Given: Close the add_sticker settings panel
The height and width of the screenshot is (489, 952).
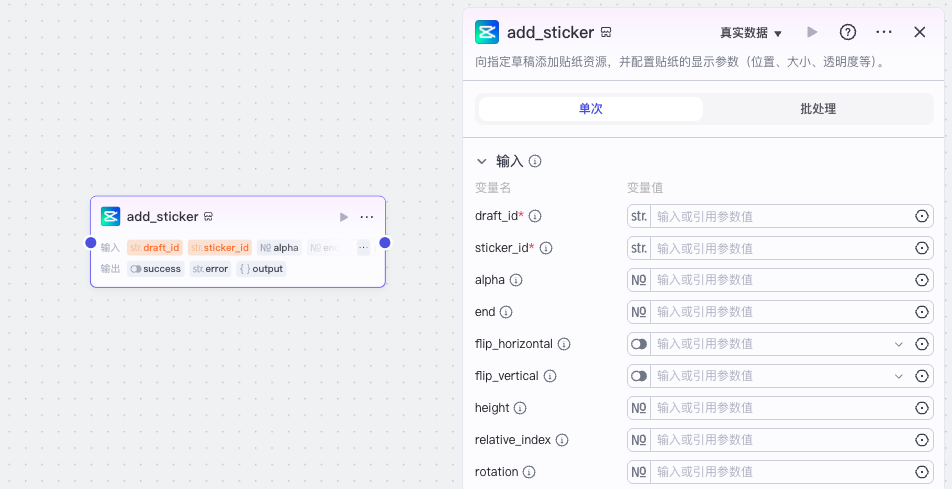Looking at the screenshot, I should [x=920, y=32].
